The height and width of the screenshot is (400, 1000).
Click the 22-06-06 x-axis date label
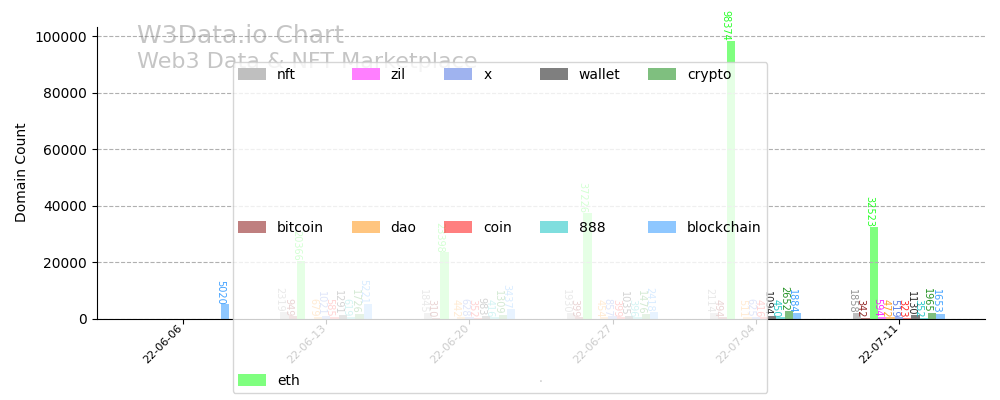163,344
